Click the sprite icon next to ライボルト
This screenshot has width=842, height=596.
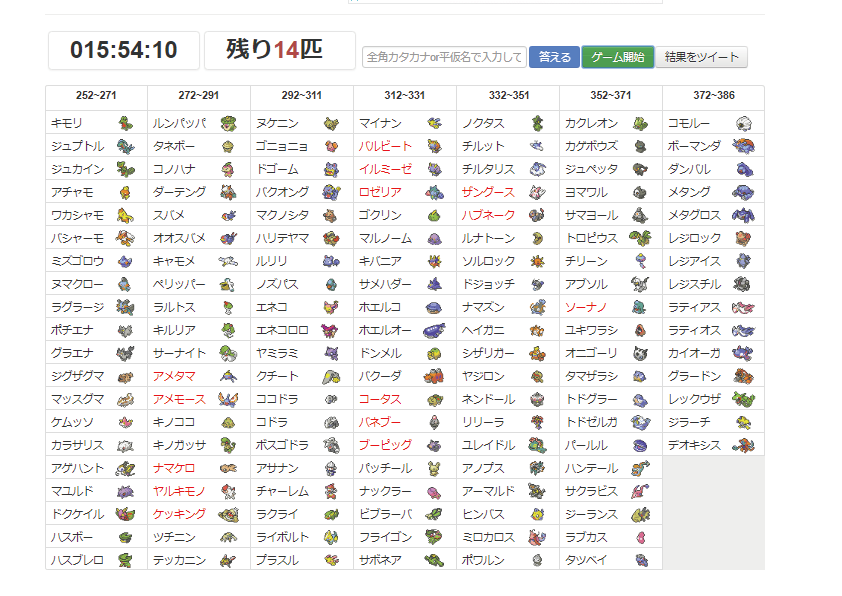331,537
